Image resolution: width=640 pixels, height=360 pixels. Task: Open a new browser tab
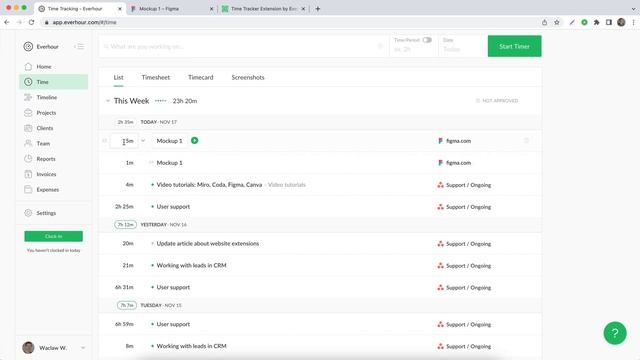(318, 9)
